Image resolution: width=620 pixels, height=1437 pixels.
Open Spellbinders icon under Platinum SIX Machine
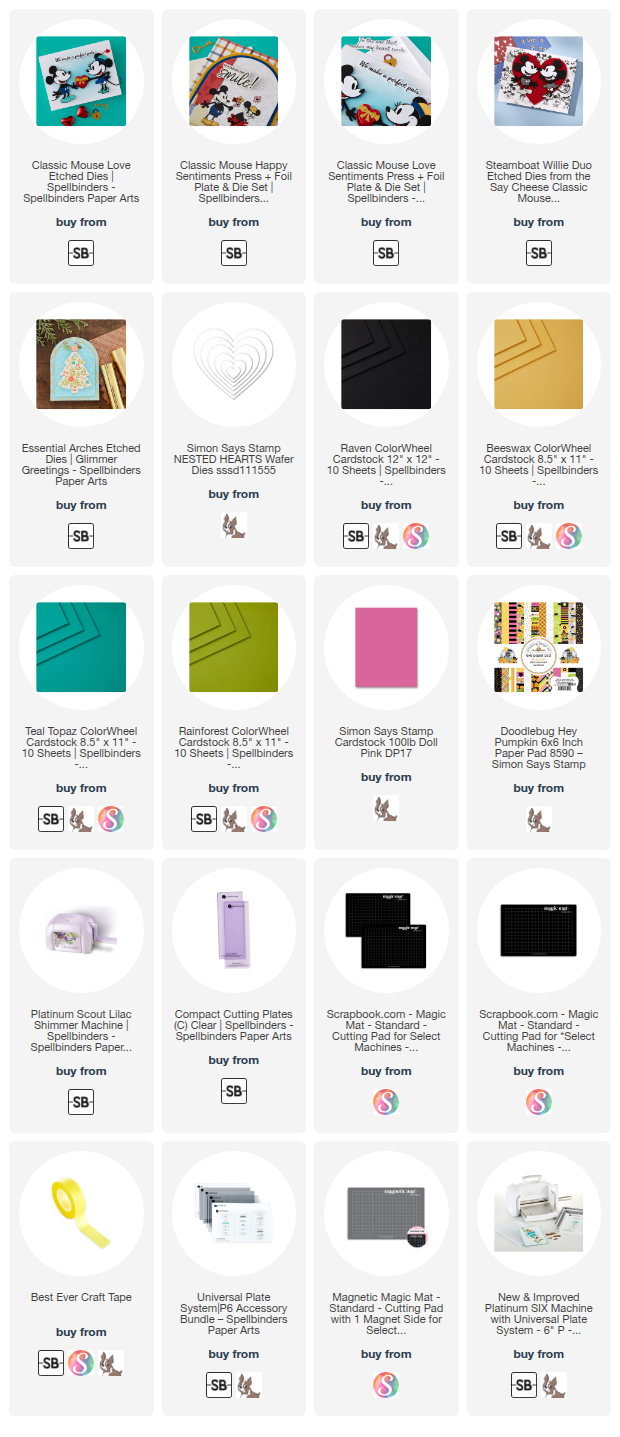tap(524, 1386)
